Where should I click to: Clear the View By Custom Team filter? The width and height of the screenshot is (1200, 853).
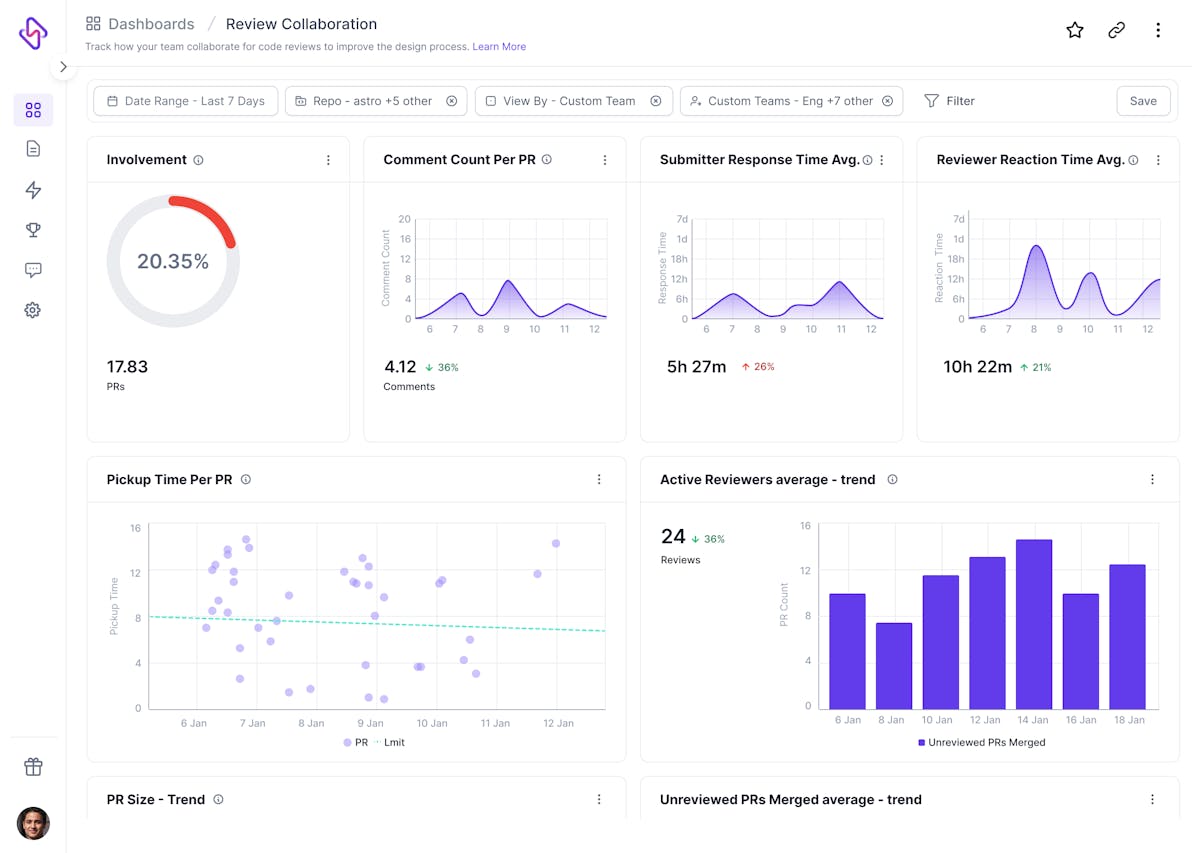click(x=656, y=100)
